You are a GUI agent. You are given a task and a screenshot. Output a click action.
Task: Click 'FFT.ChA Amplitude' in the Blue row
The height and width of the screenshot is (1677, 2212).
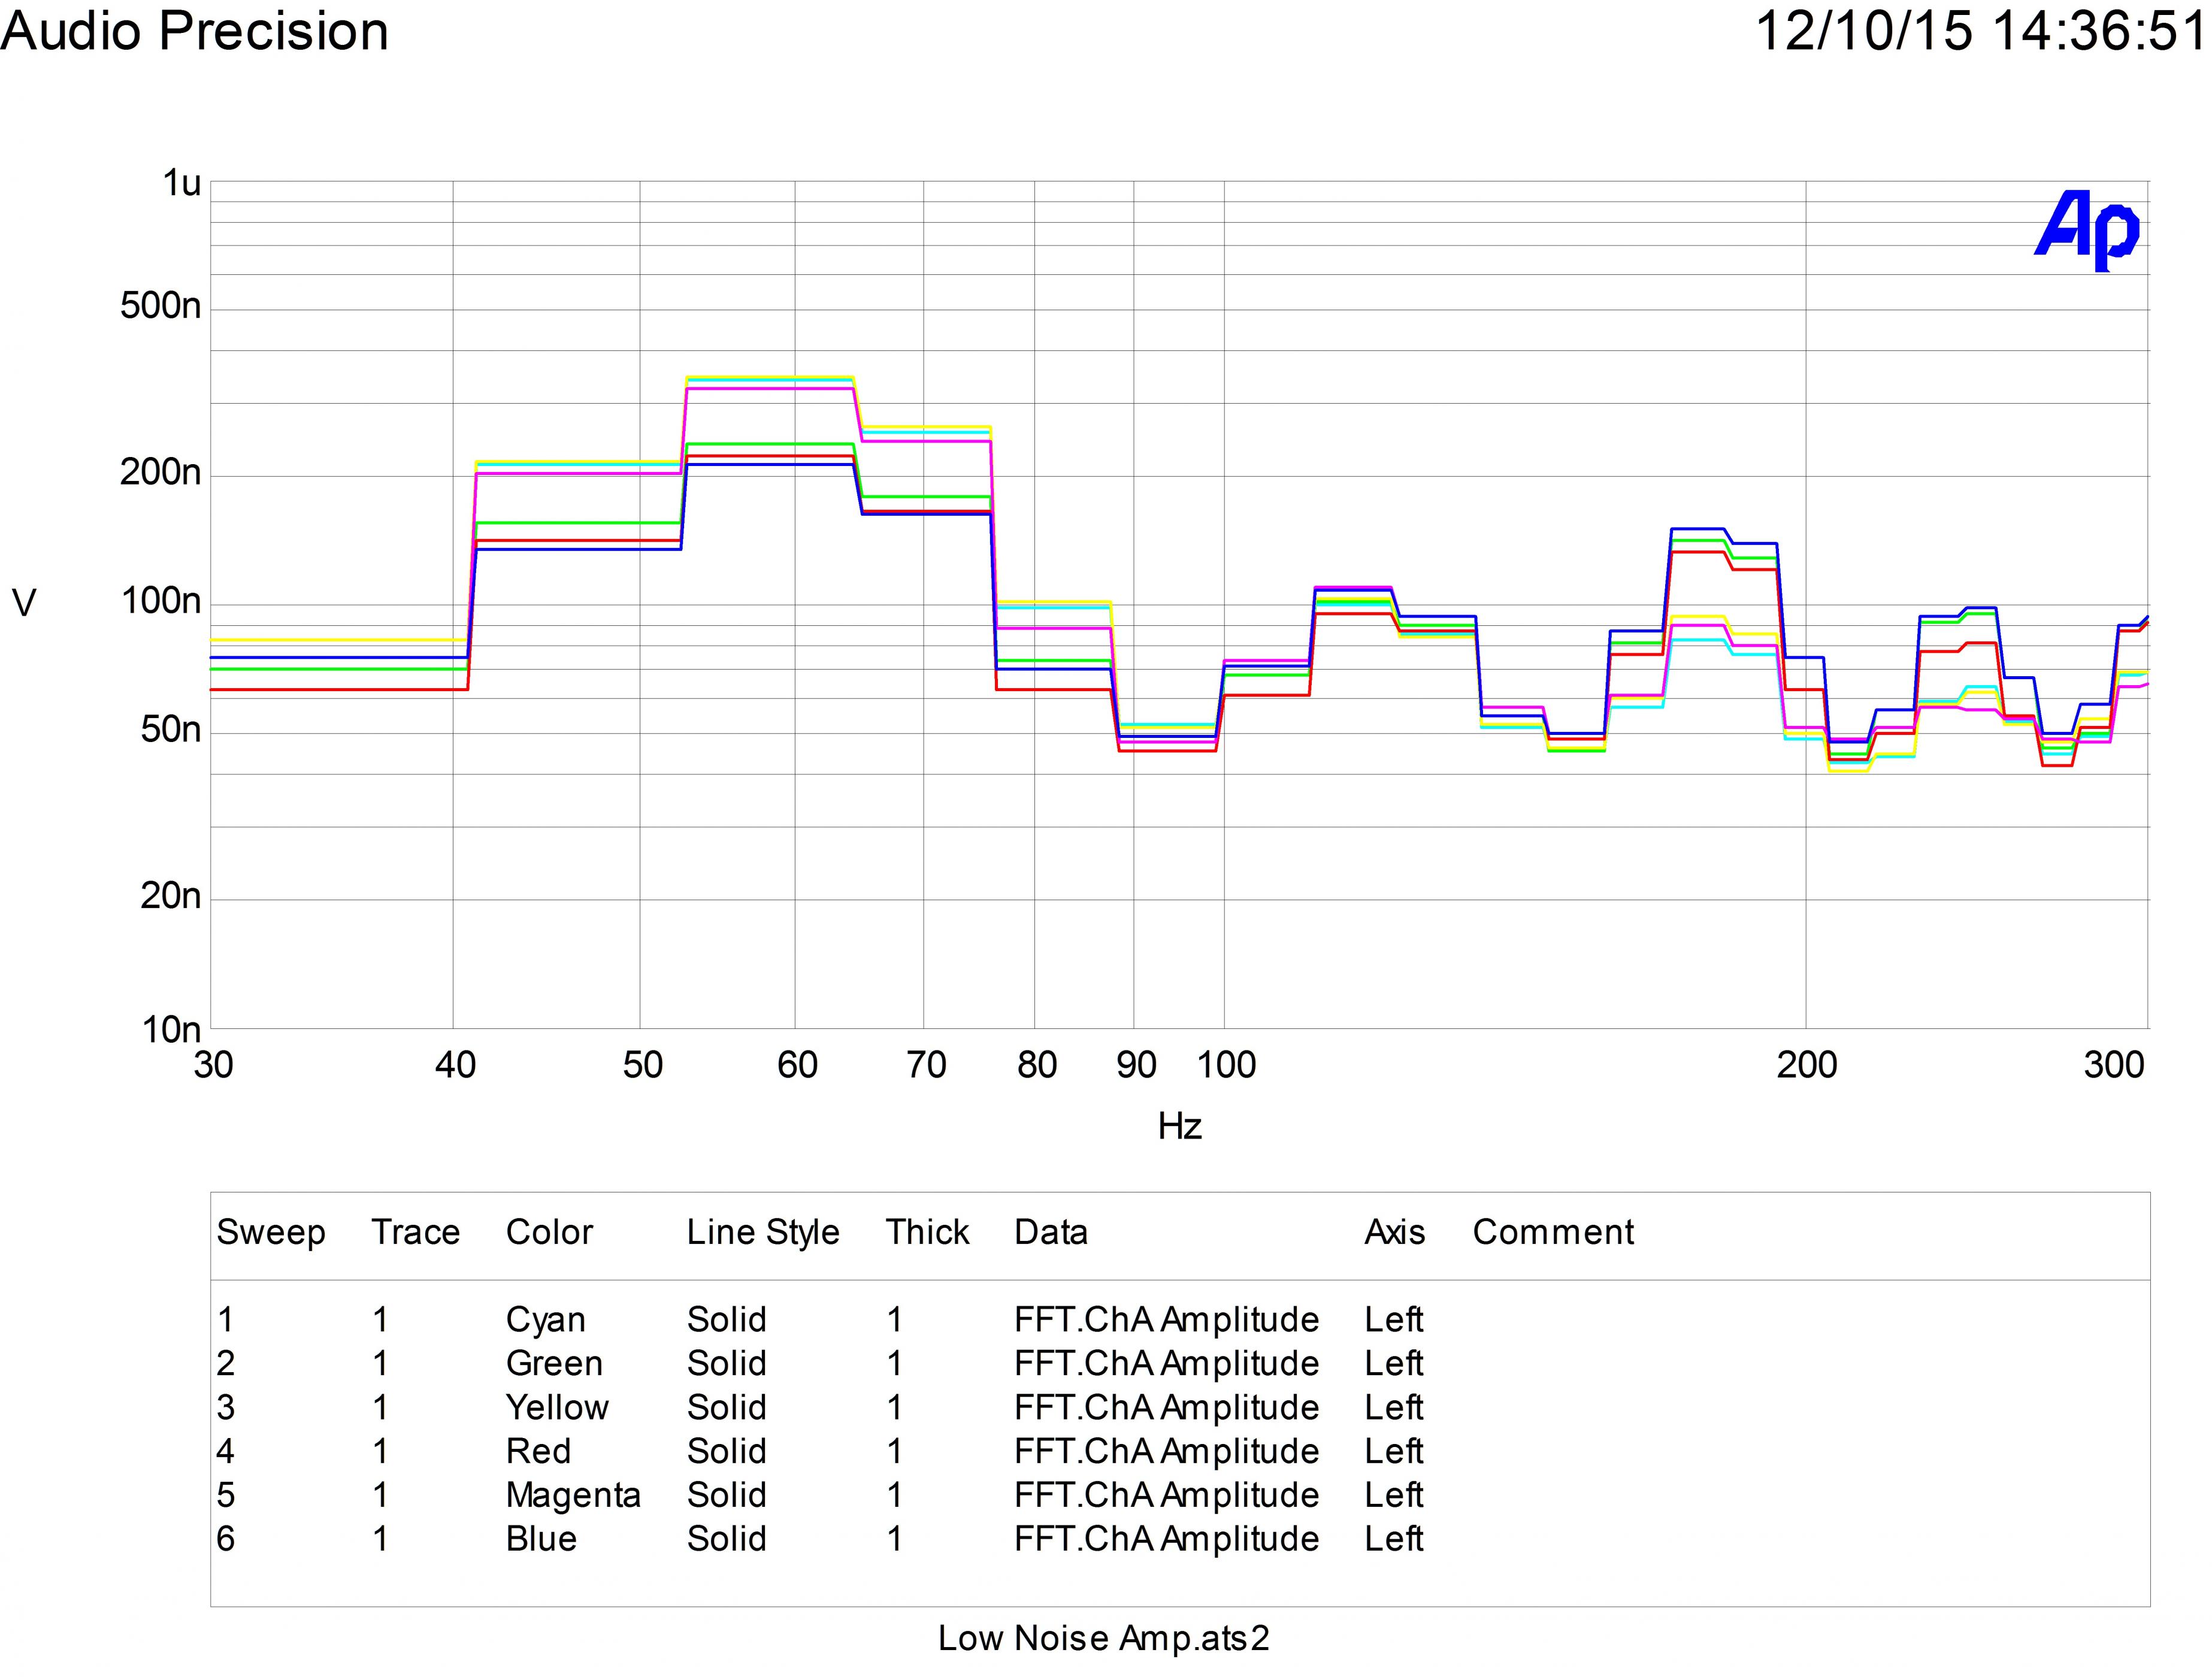(x=1167, y=1540)
